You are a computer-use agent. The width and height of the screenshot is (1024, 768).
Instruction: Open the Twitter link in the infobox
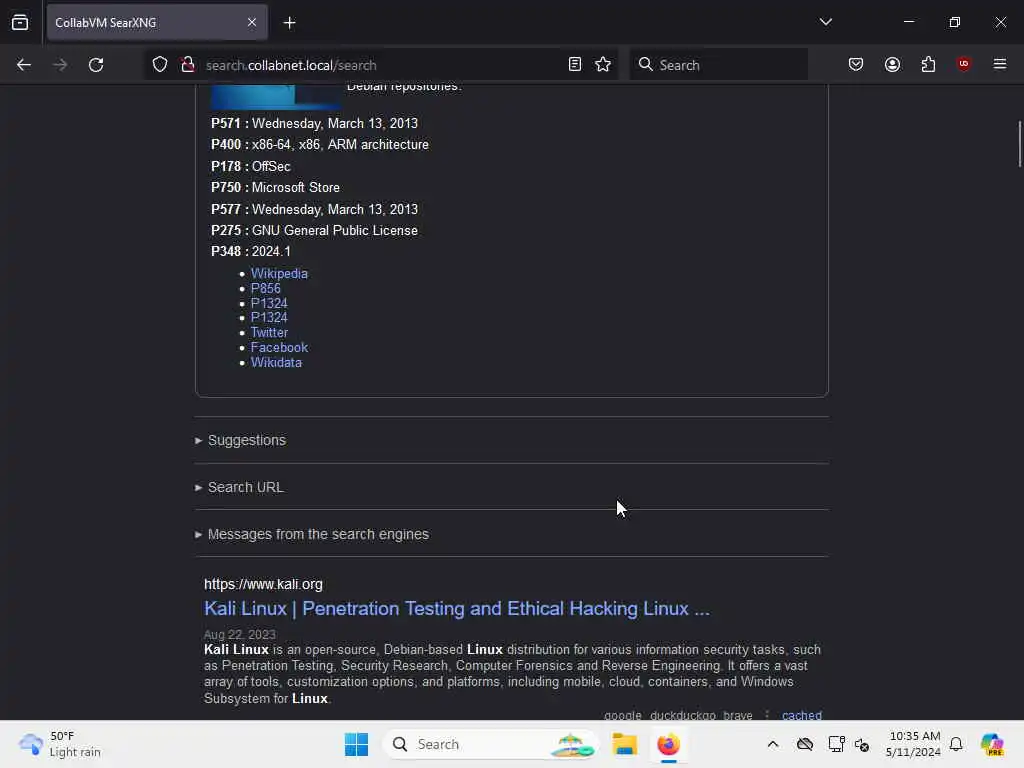point(269,332)
